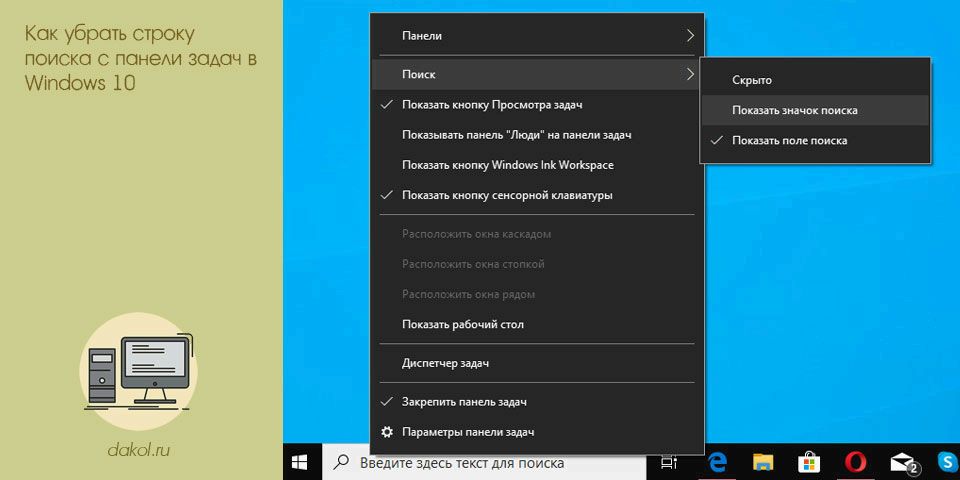Expand the Панели submenu arrow
The width and height of the screenshot is (960, 480).
pos(691,36)
